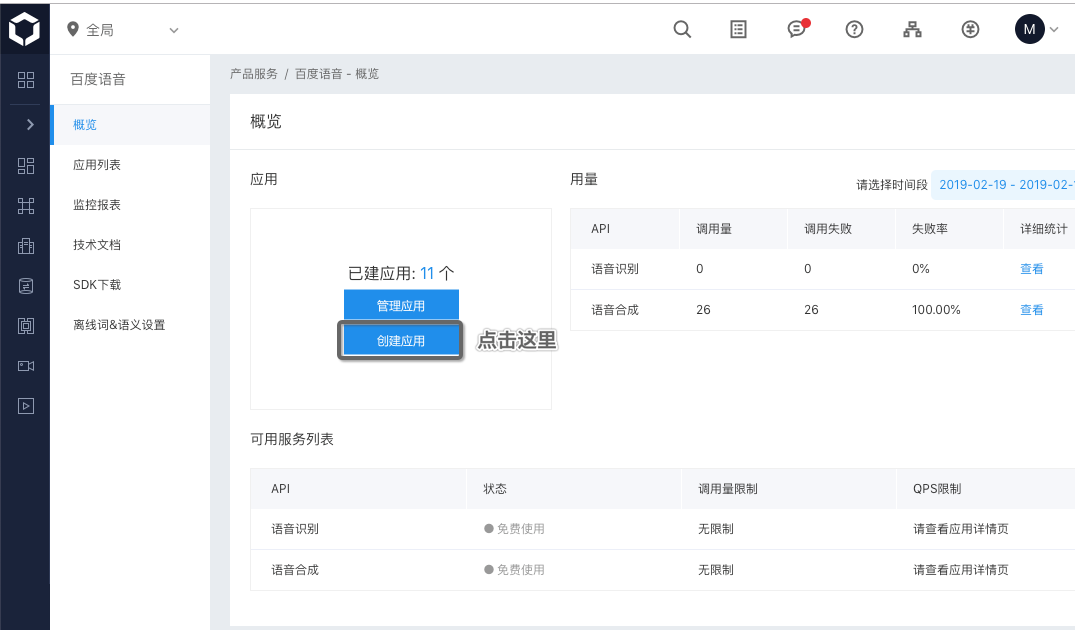Open the date range picker field
The height and width of the screenshot is (630, 1075).
click(x=1003, y=184)
